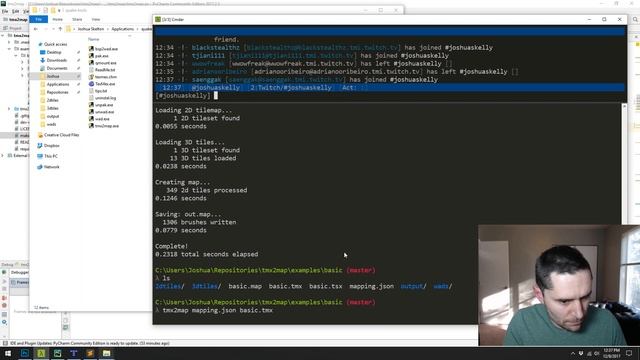
Task: Collapse tmx2map root node in PyCharm project tree
Action: coord(3,36)
